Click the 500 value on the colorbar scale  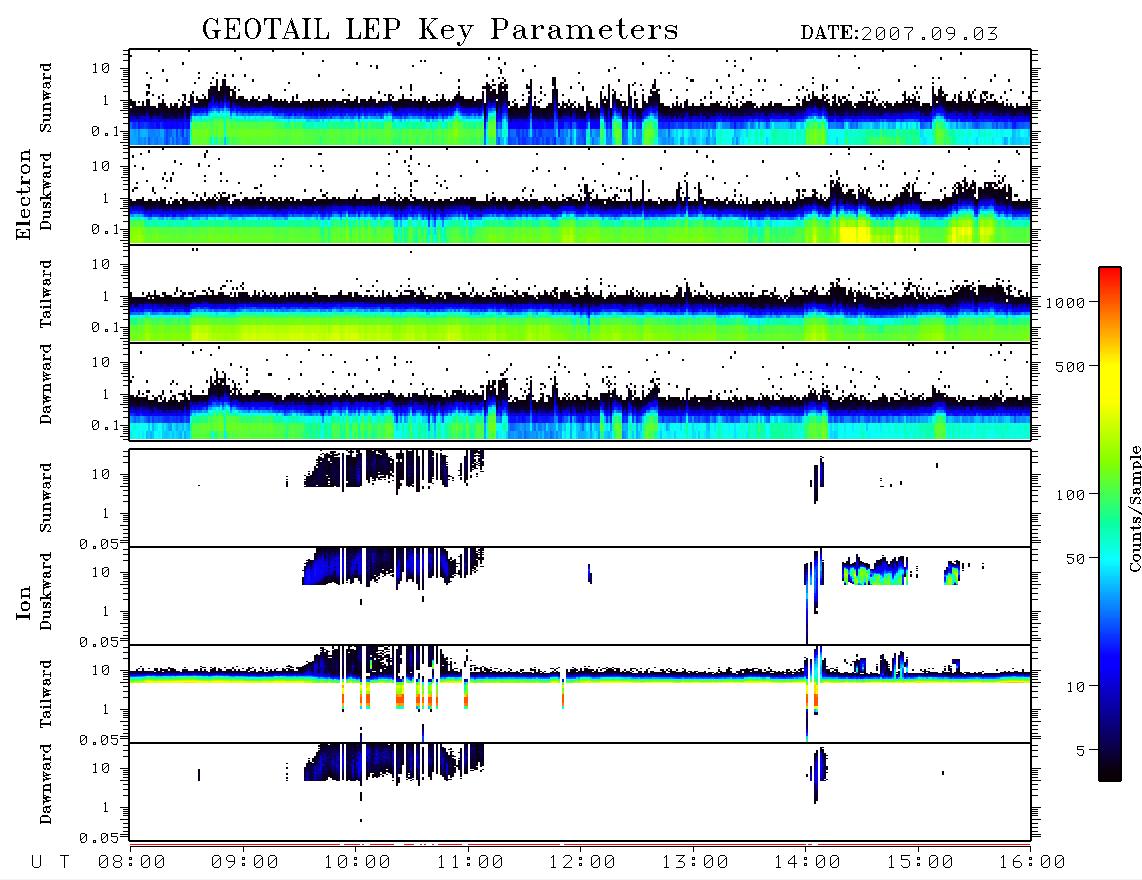pyautogui.click(x=1070, y=366)
